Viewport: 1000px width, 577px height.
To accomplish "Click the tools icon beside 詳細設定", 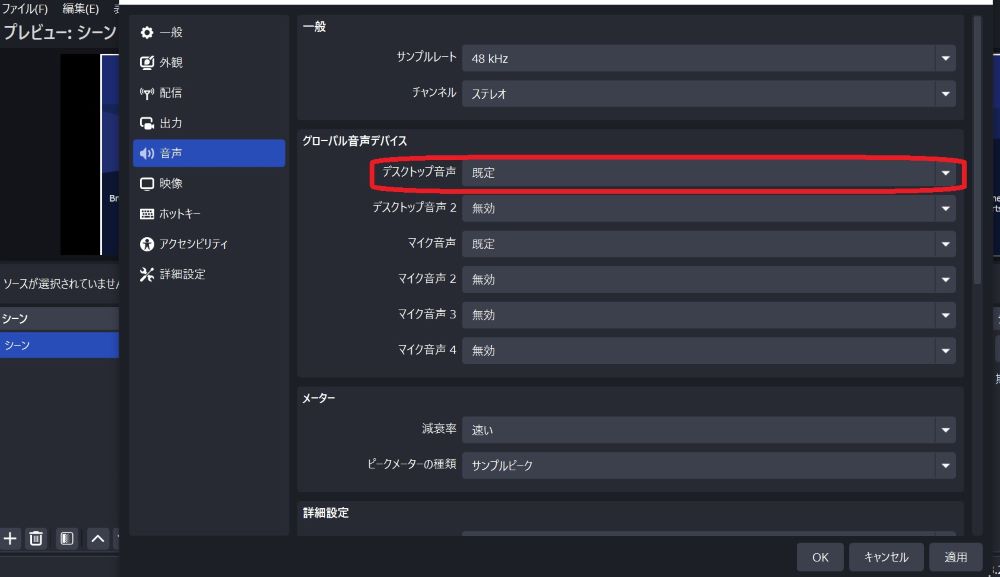I will pyautogui.click(x=147, y=274).
